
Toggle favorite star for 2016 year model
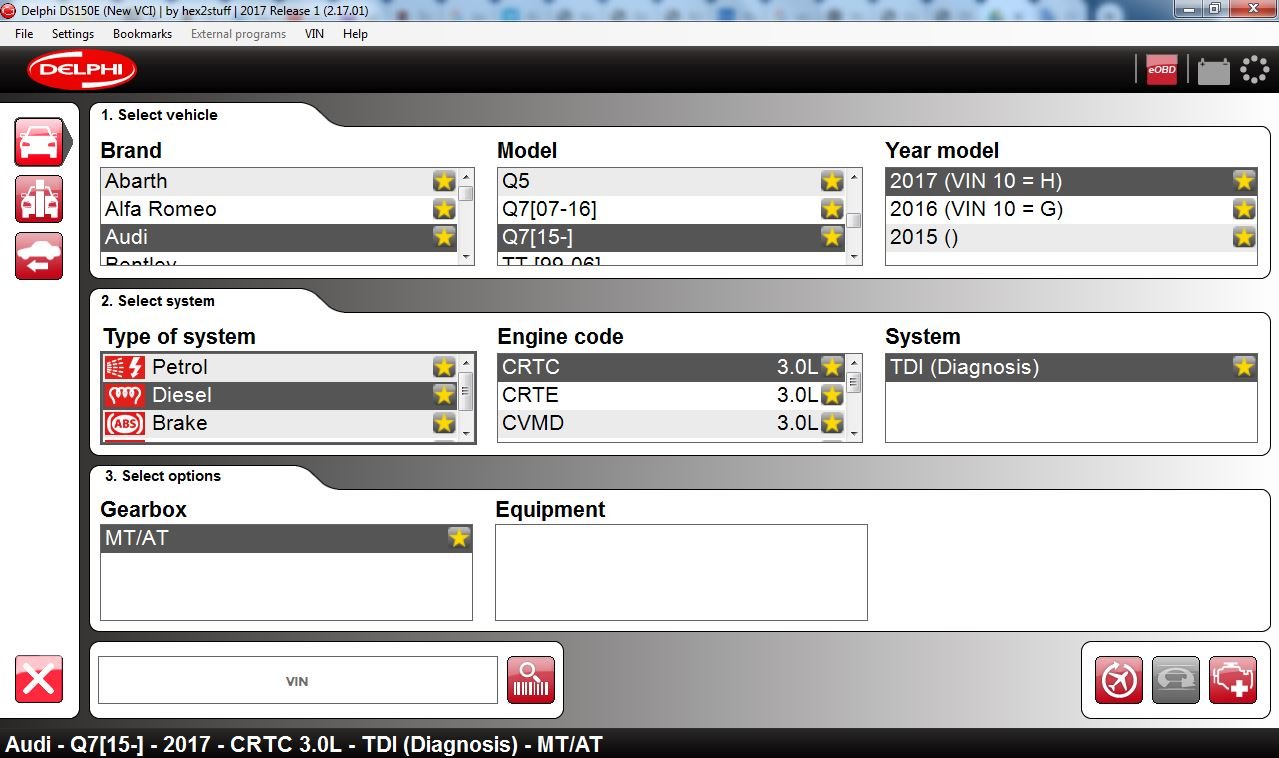tap(1243, 209)
